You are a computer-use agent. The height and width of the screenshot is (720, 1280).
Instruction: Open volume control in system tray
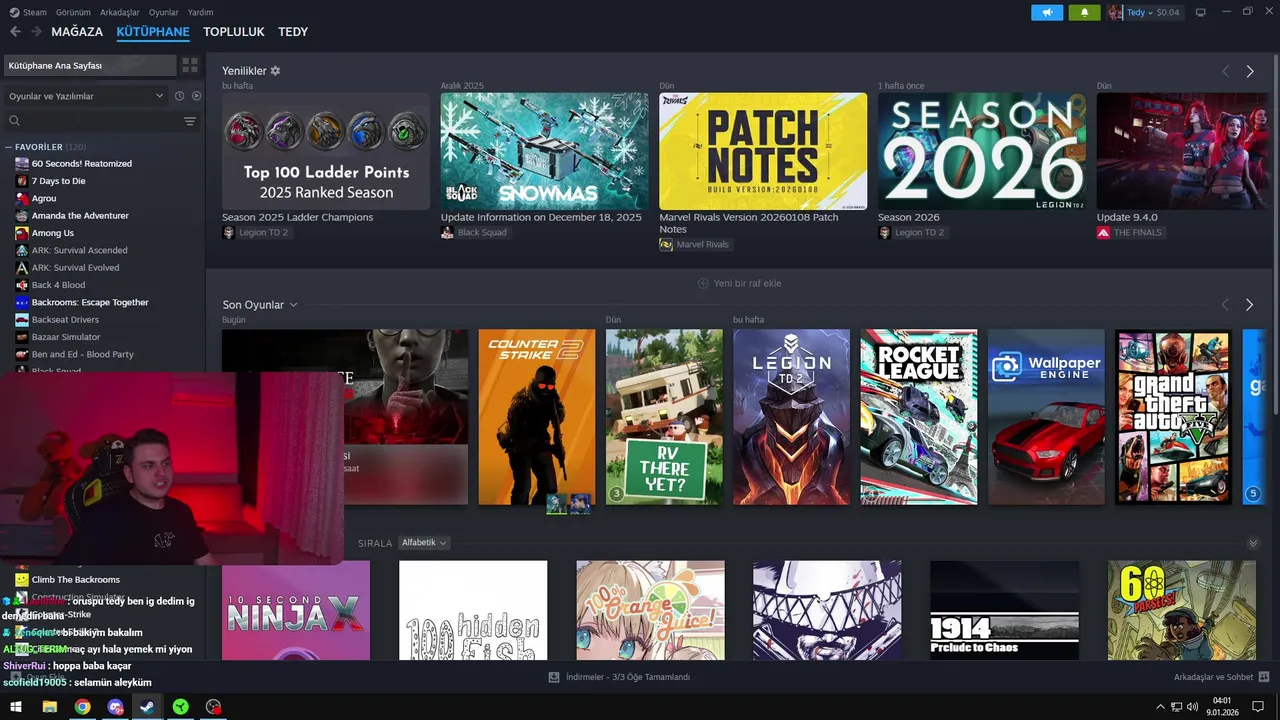click(x=1192, y=707)
